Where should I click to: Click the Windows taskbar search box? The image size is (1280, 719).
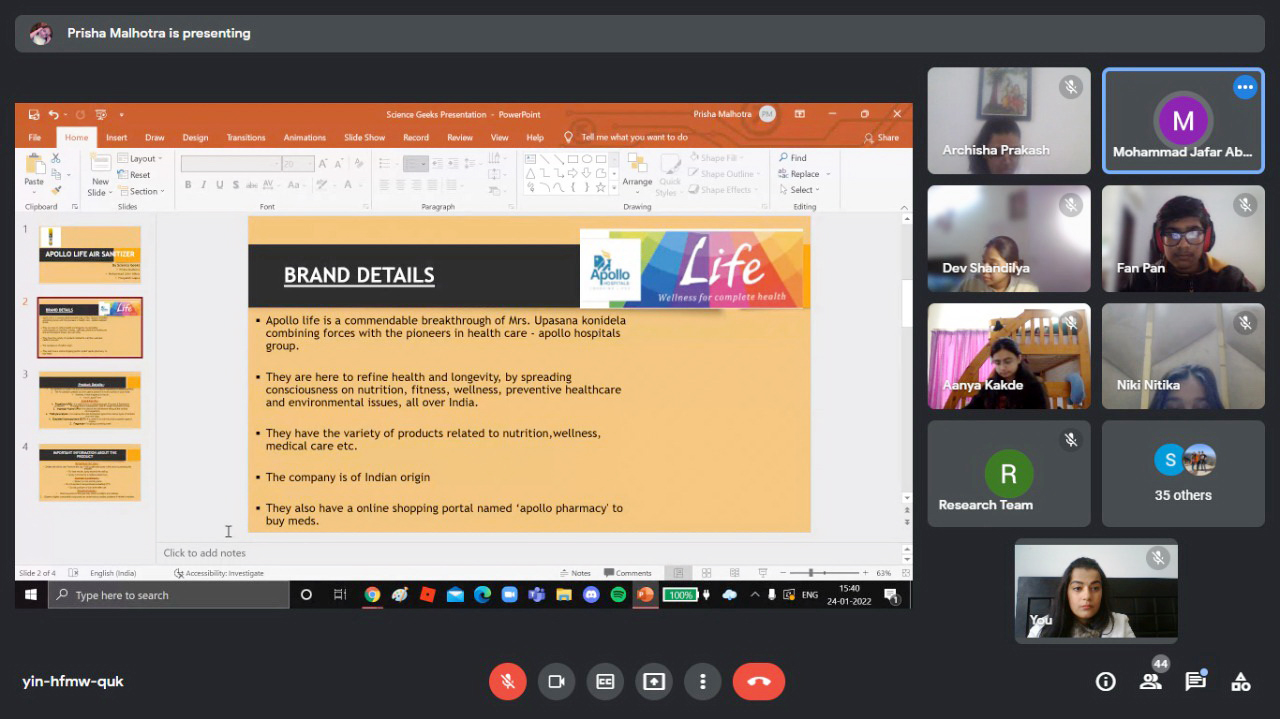pyautogui.click(x=170, y=595)
